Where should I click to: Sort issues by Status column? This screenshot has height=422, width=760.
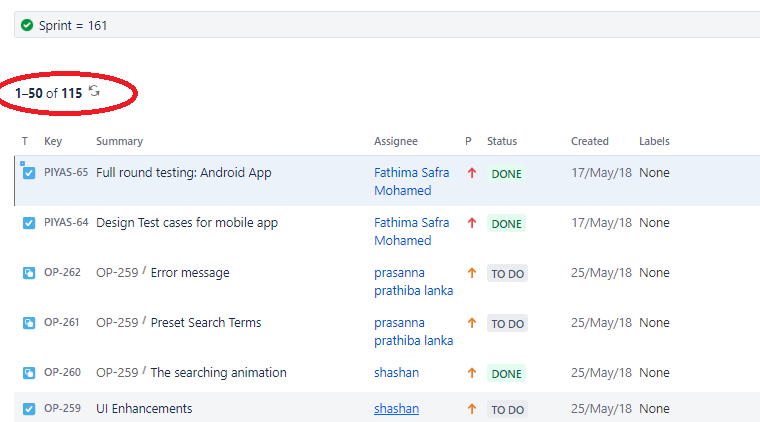click(x=502, y=142)
